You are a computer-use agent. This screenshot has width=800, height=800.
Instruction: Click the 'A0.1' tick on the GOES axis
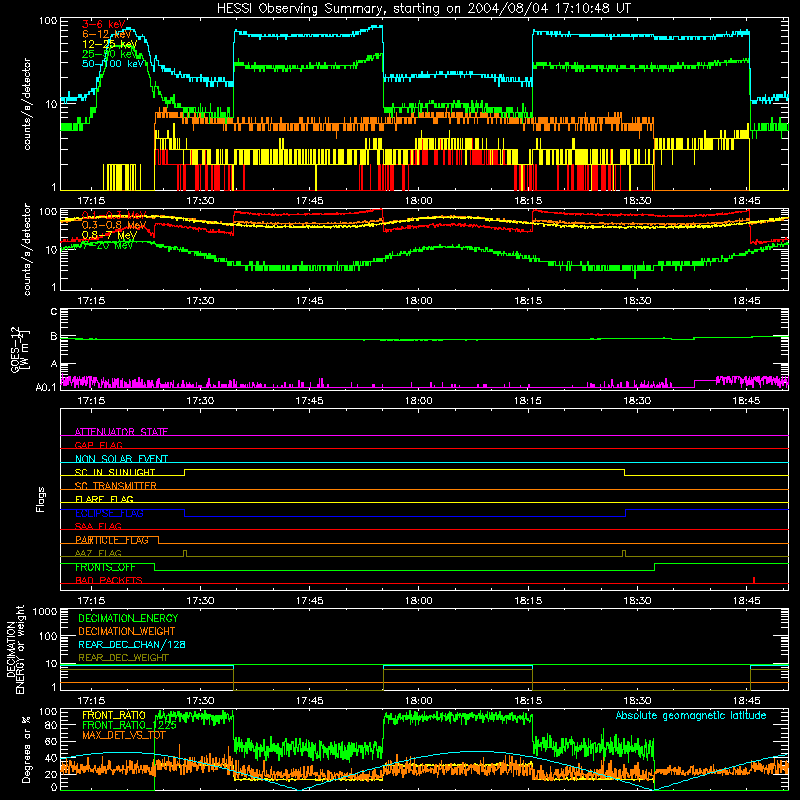coord(45,387)
